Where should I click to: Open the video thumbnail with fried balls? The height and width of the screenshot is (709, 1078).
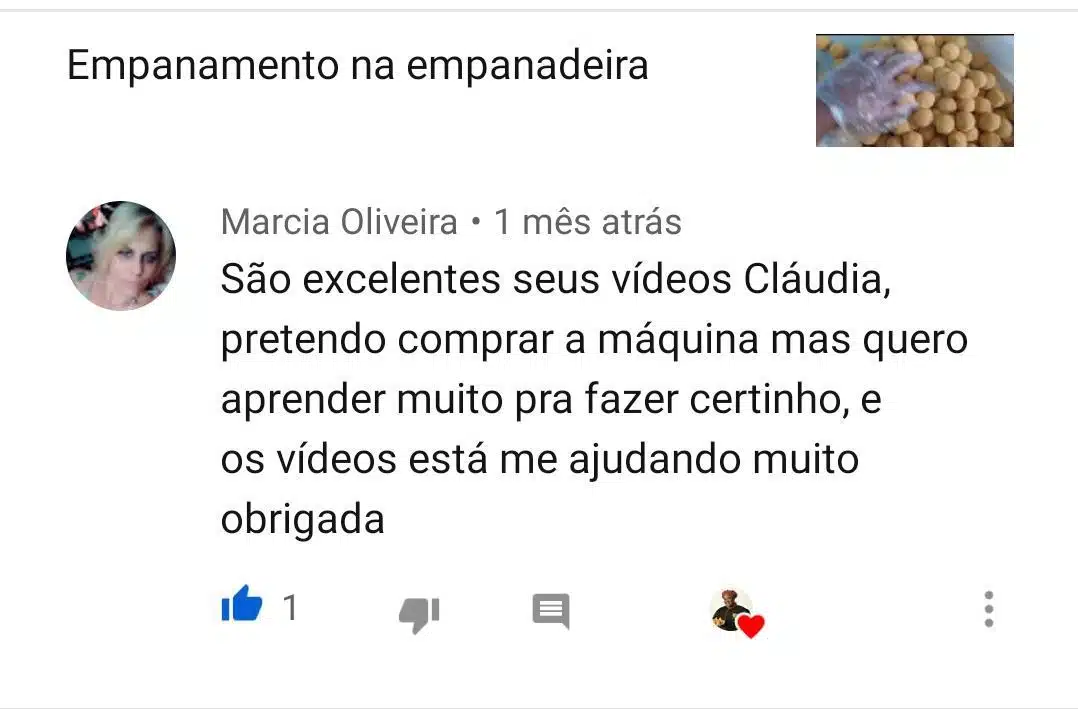click(x=914, y=90)
